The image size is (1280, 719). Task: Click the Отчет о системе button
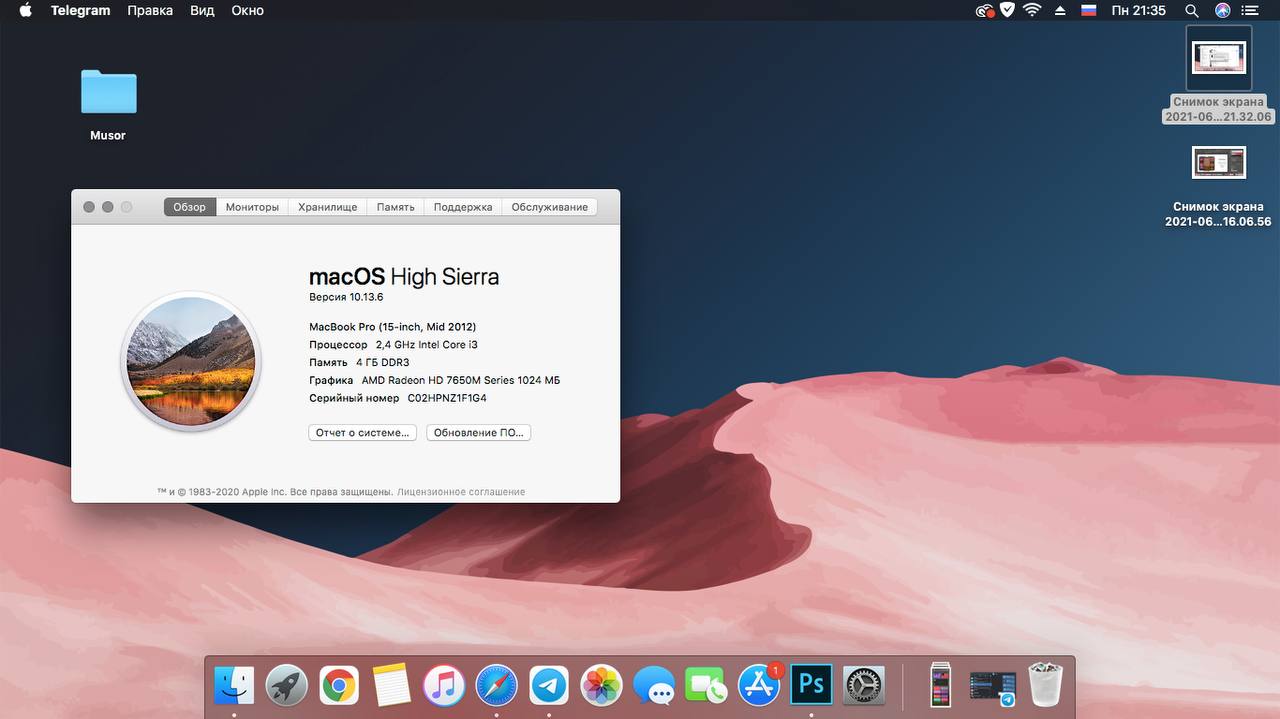(x=362, y=433)
